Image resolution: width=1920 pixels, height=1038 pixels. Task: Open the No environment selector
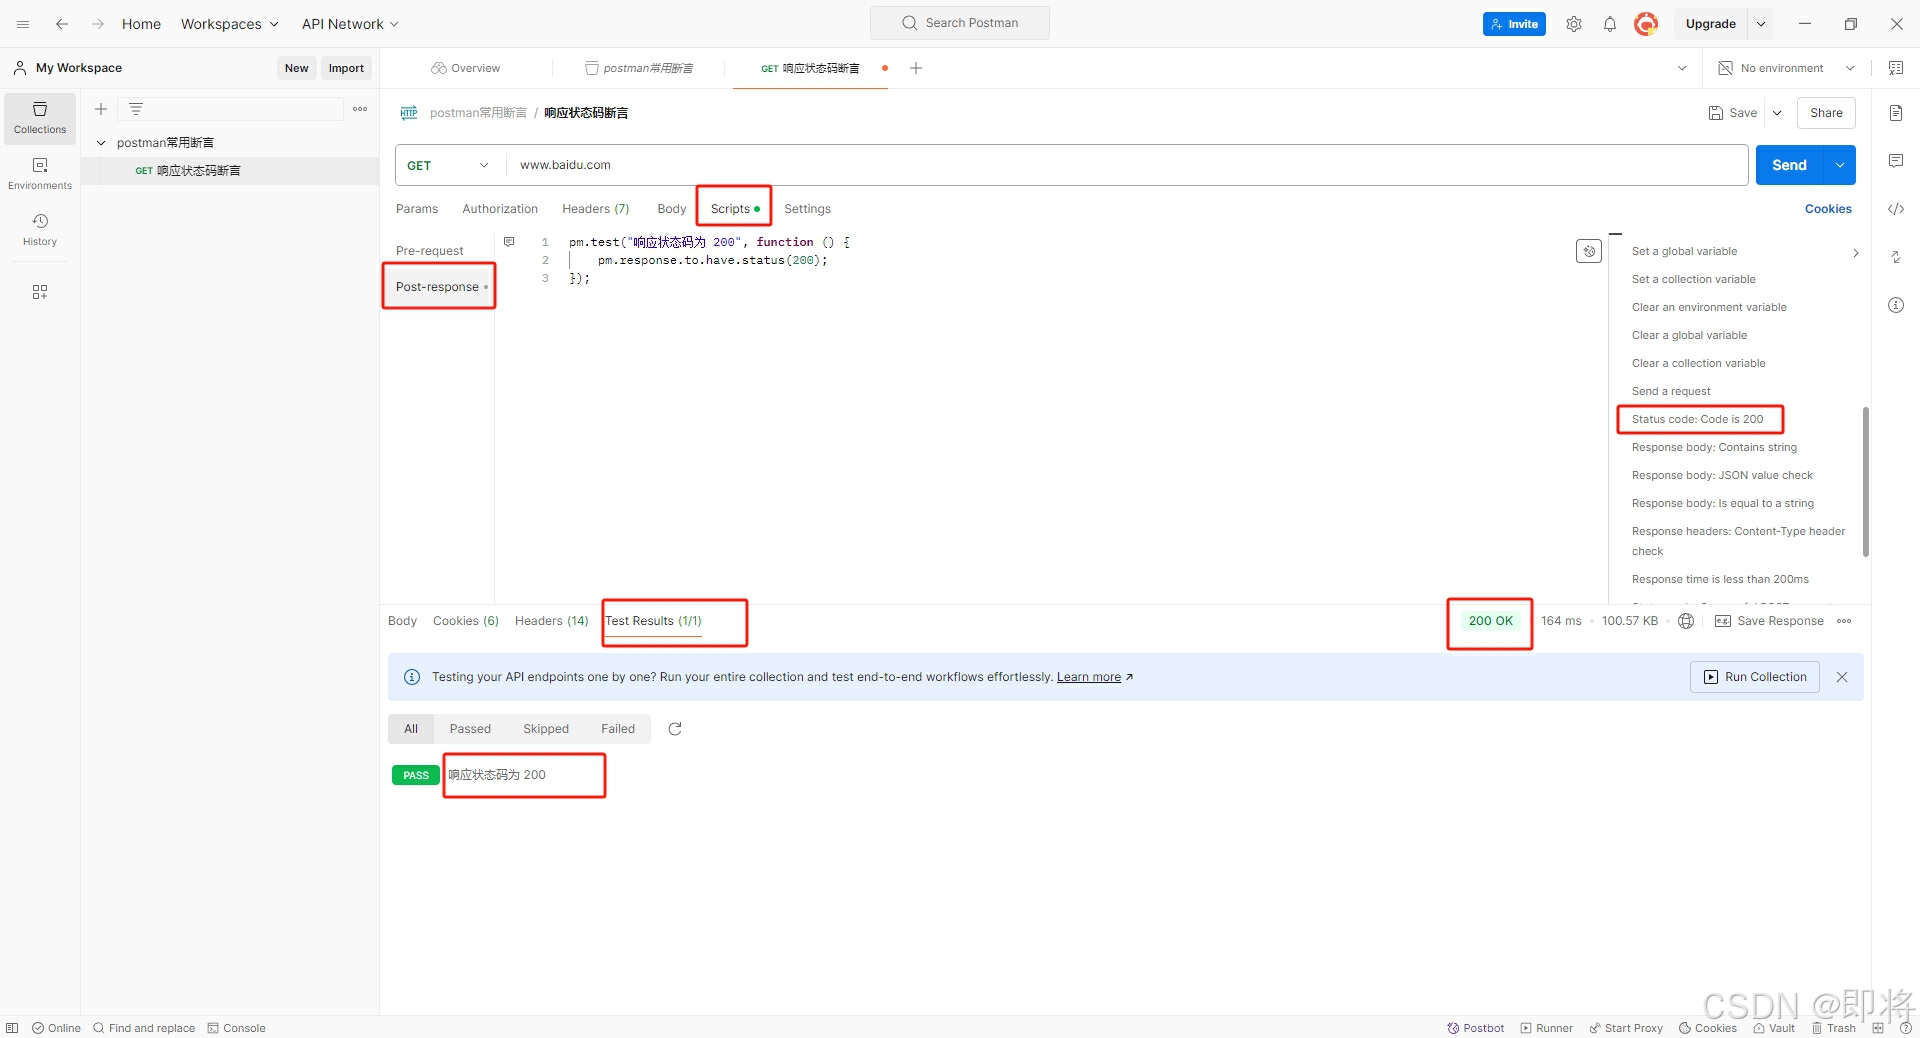coord(1786,68)
